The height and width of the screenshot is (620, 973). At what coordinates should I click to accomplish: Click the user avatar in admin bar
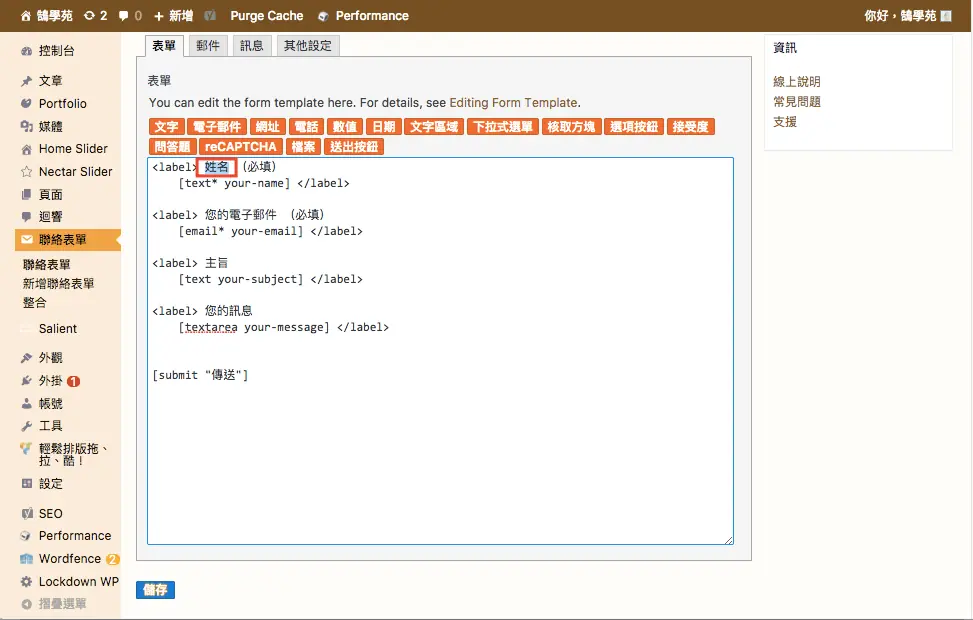946,16
